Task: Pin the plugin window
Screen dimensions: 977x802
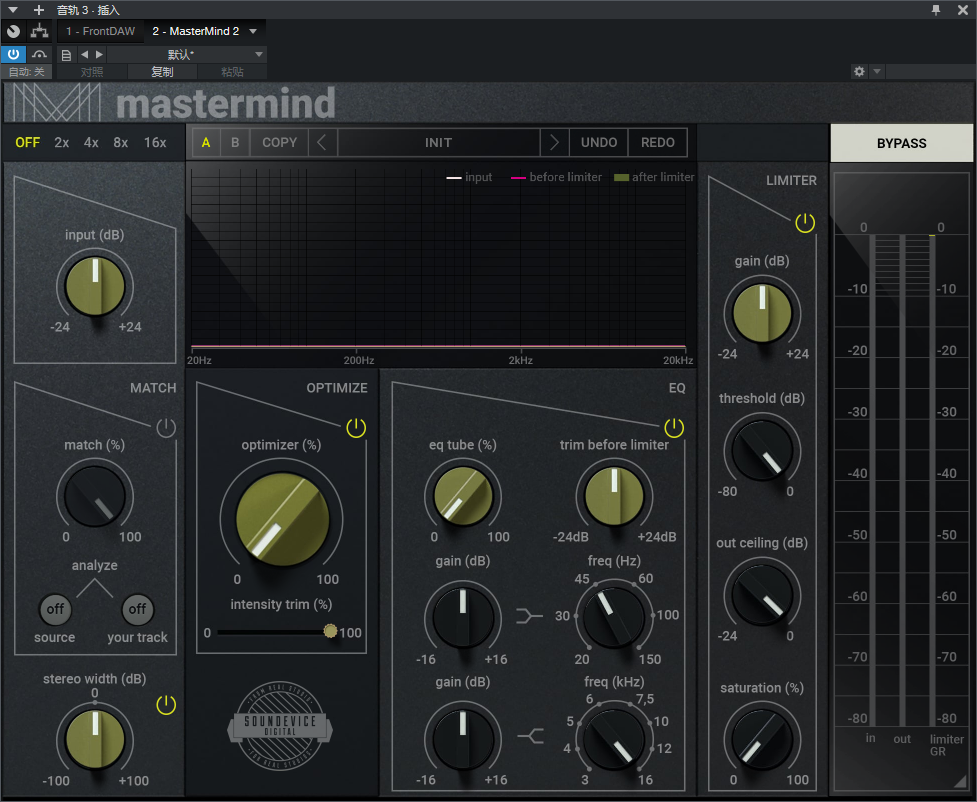Action: 936,10
